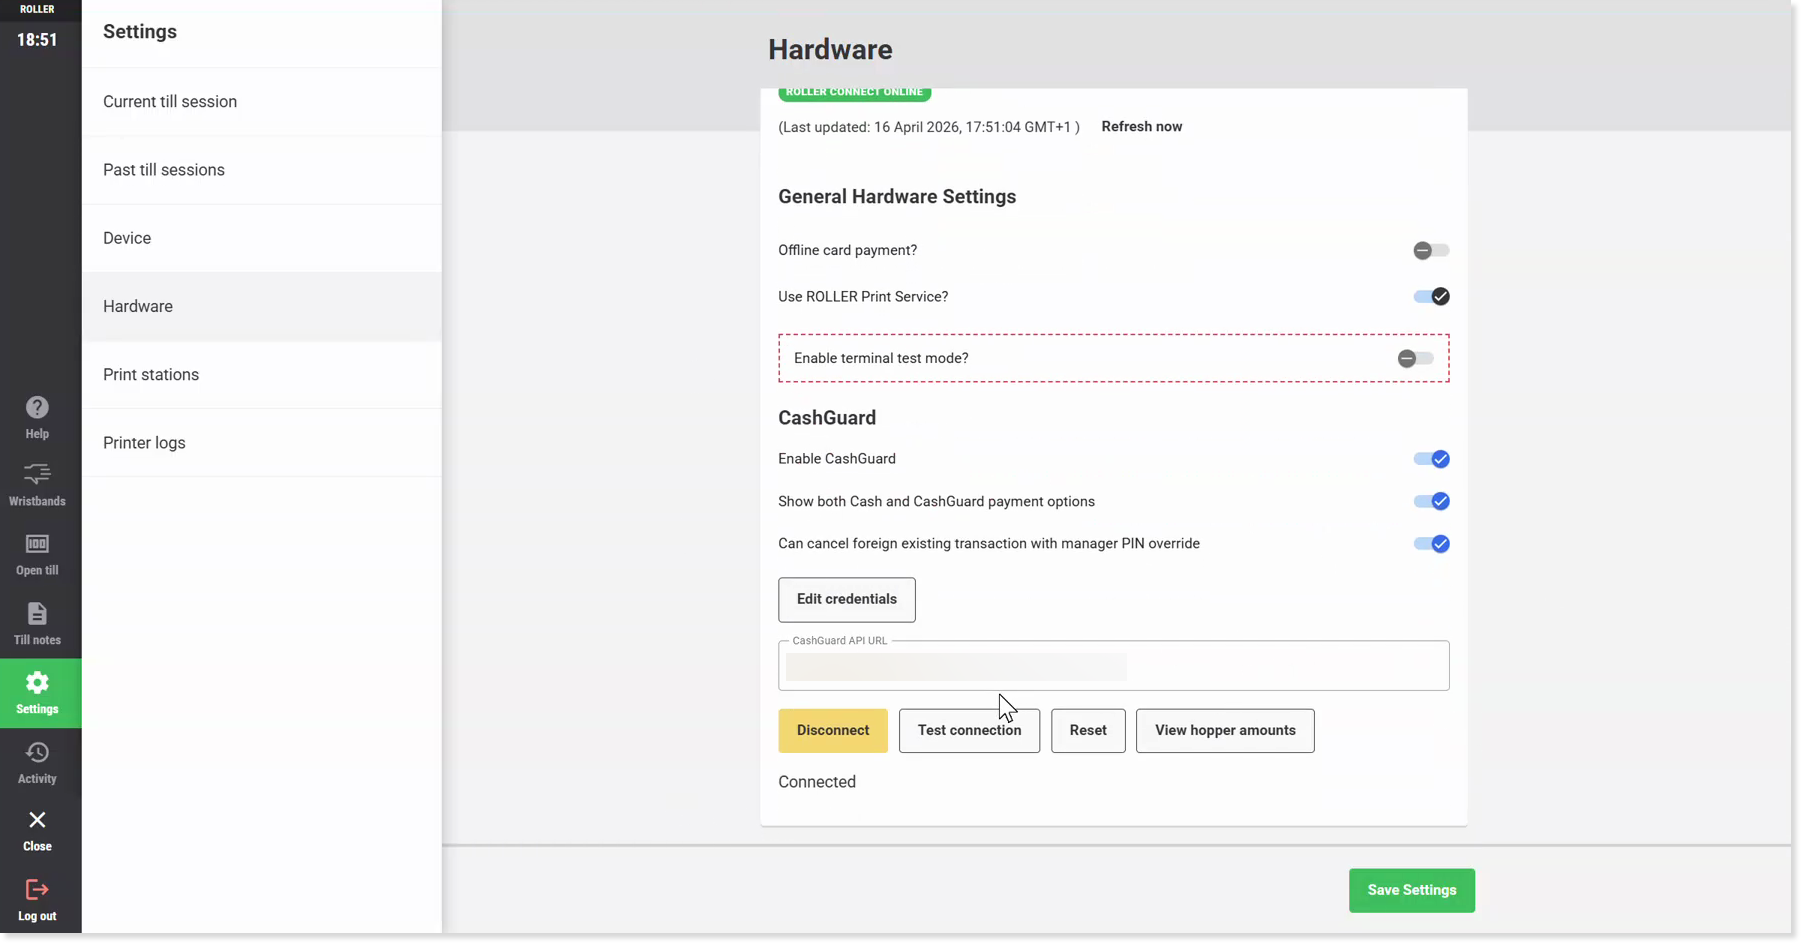Image resolution: width=1801 pixels, height=943 pixels.
Task: Toggle Show both Cash and CashGuard options
Action: click(1430, 502)
